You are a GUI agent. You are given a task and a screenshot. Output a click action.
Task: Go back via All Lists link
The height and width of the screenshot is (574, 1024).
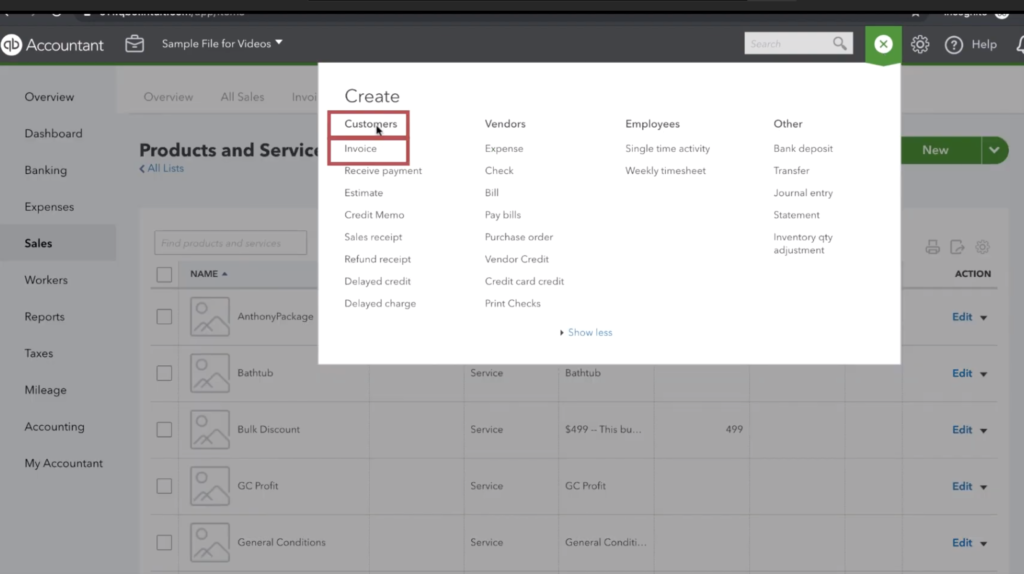[x=163, y=169]
